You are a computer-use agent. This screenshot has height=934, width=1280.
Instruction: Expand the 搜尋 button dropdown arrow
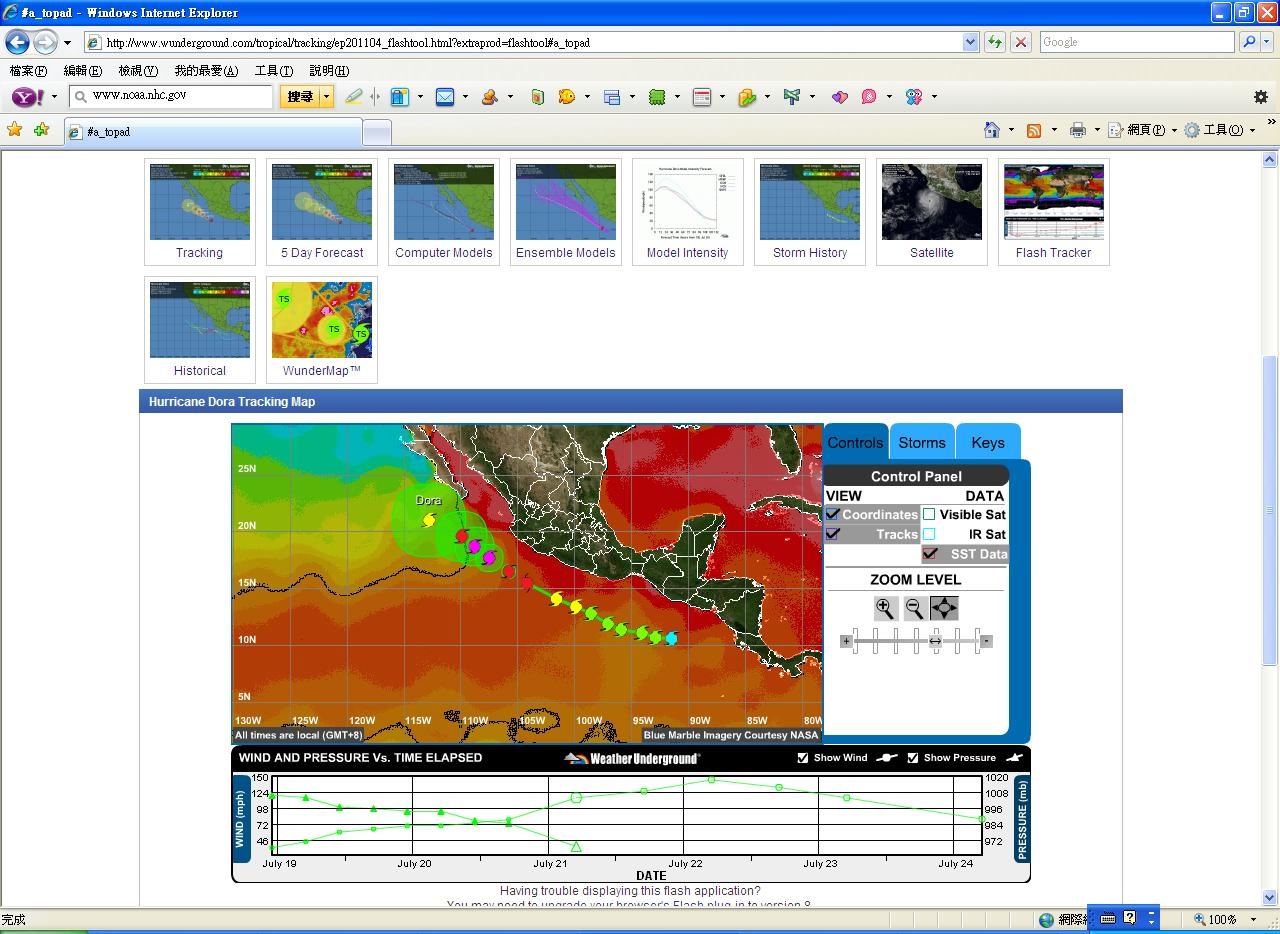click(x=326, y=97)
